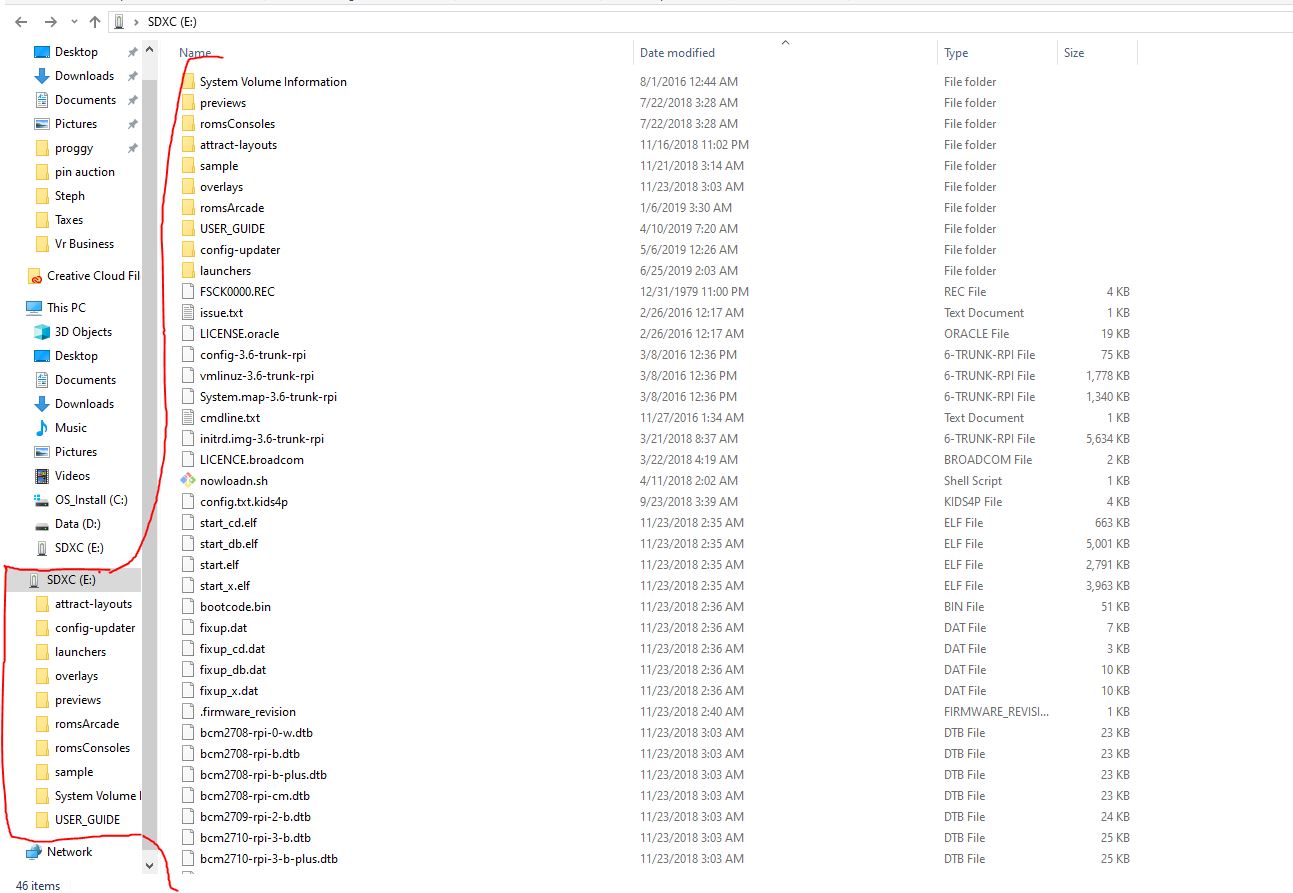Sort files by Date modified column
The width and height of the screenshot is (1293, 893).
click(677, 53)
